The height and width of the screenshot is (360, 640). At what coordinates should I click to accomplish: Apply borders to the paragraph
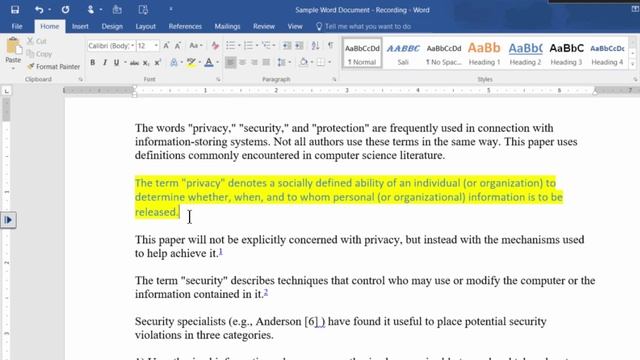[x=321, y=62]
